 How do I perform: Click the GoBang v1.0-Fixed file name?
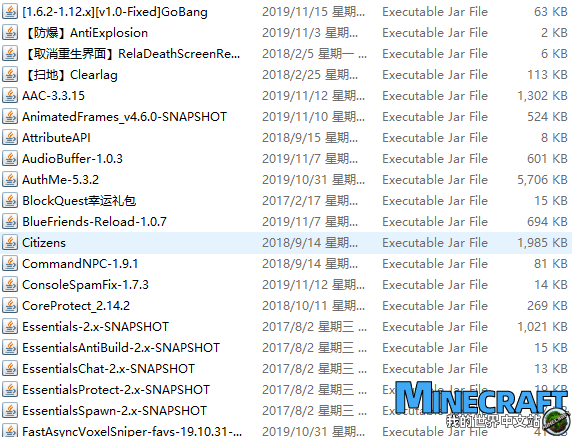click(115, 12)
